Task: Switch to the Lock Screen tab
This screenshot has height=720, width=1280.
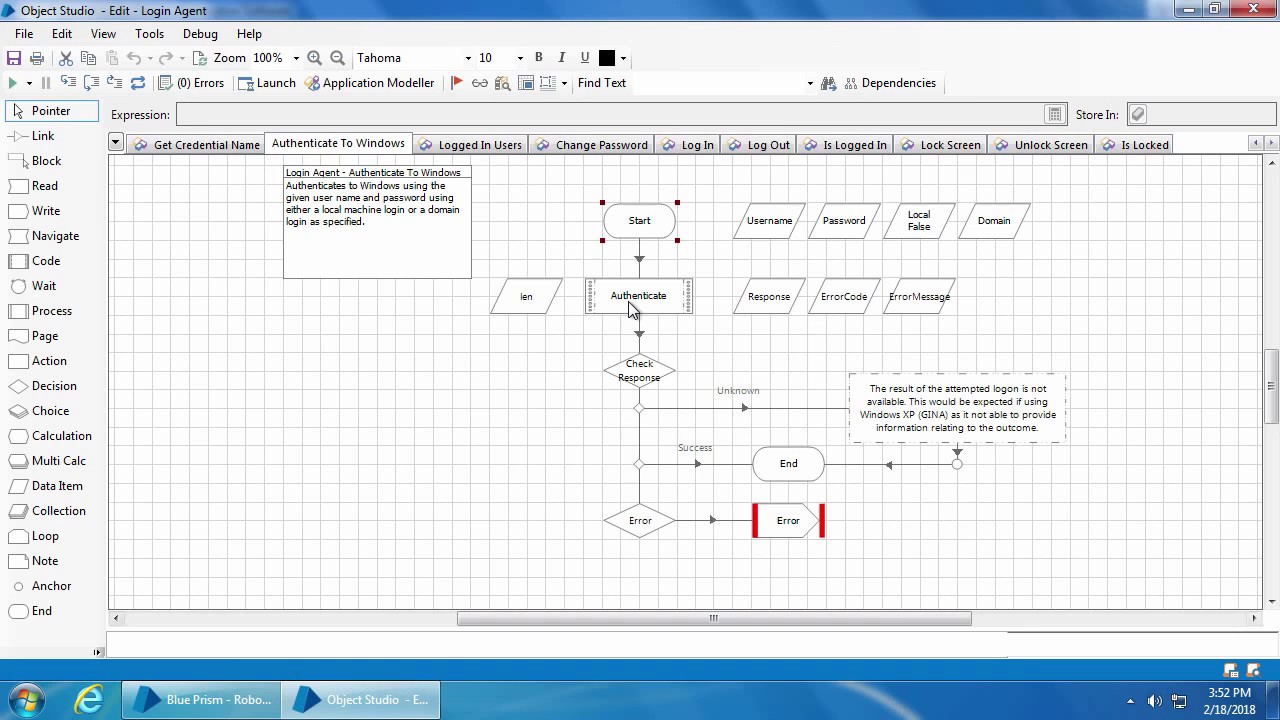Action: coord(941,145)
